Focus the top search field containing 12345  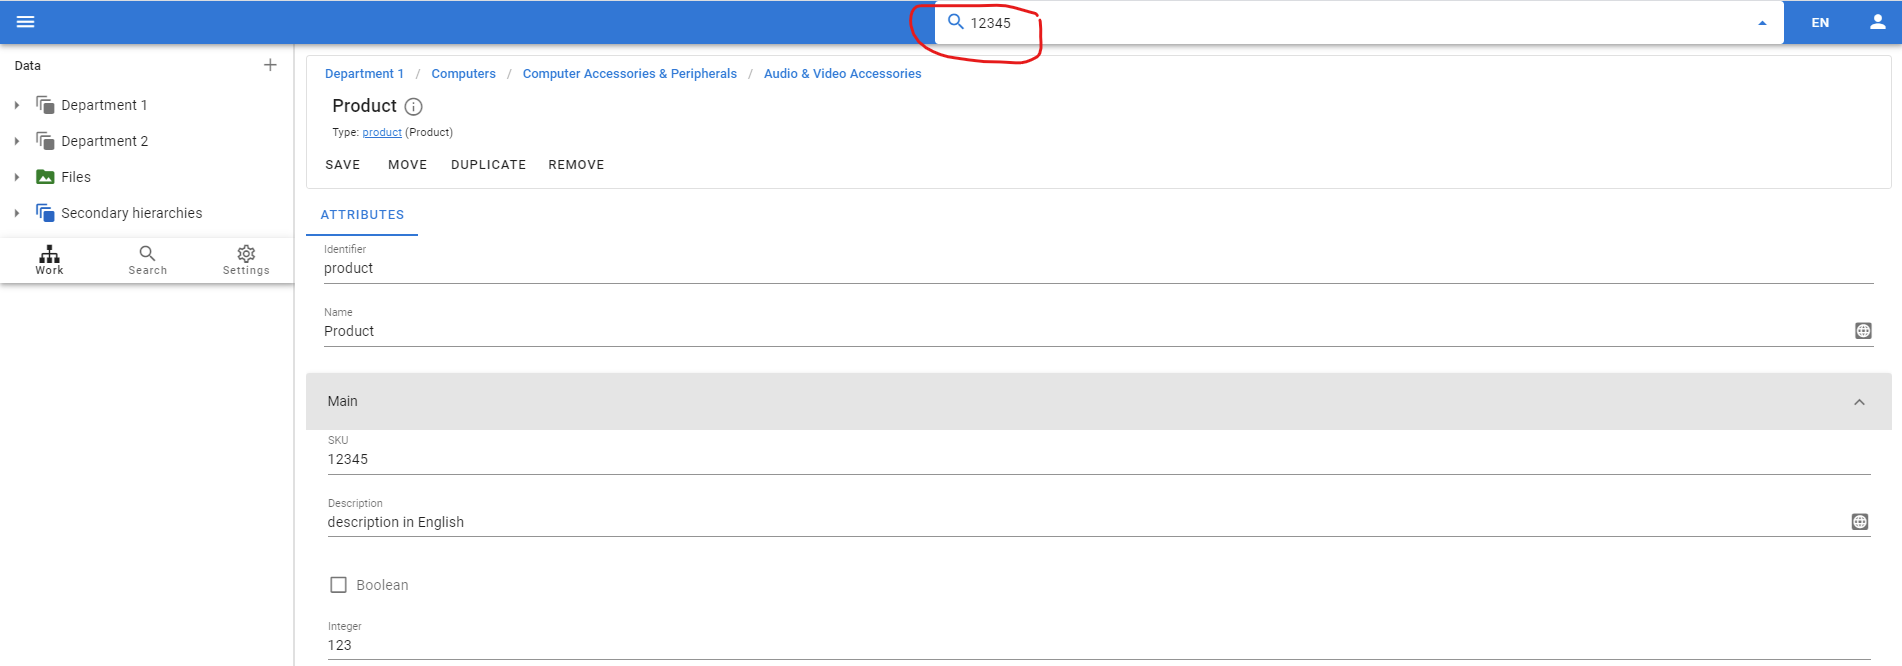pos(1360,23)
